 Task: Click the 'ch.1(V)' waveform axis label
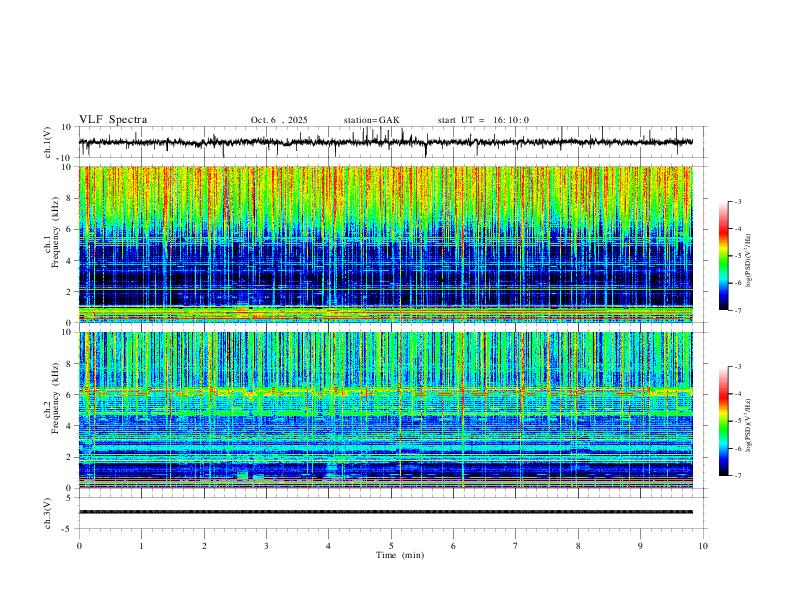[48, 142]
